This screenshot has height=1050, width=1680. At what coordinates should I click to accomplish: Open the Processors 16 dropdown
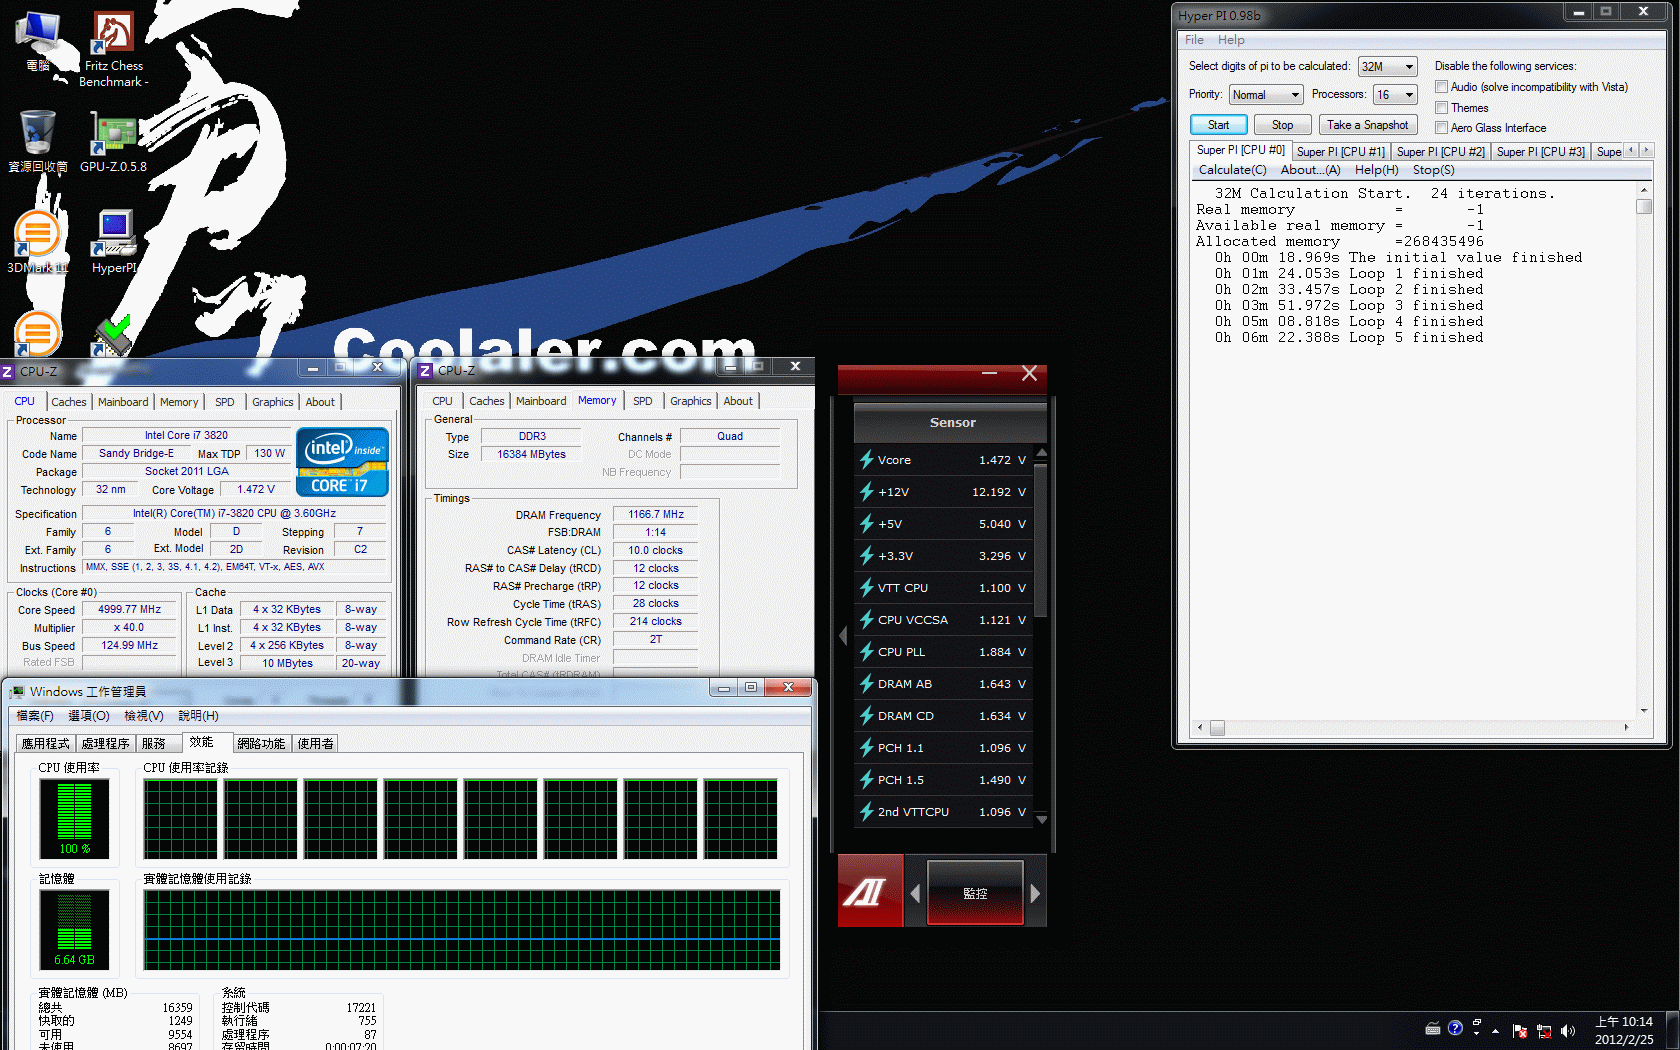tap(1395, 94)
